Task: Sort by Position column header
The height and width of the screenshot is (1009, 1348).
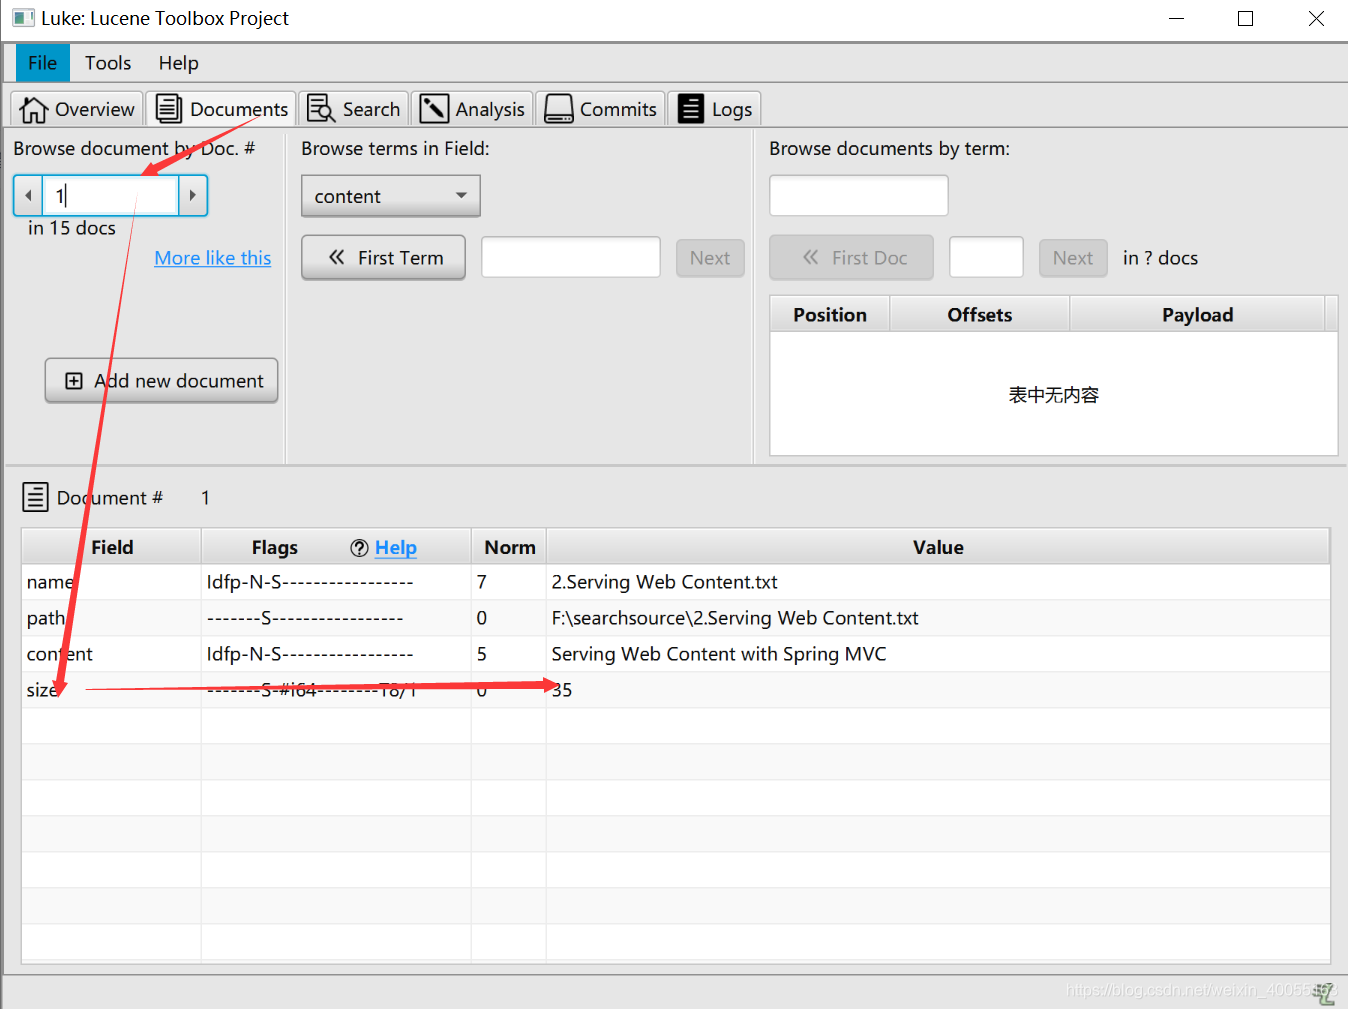Action: point(830,315)
